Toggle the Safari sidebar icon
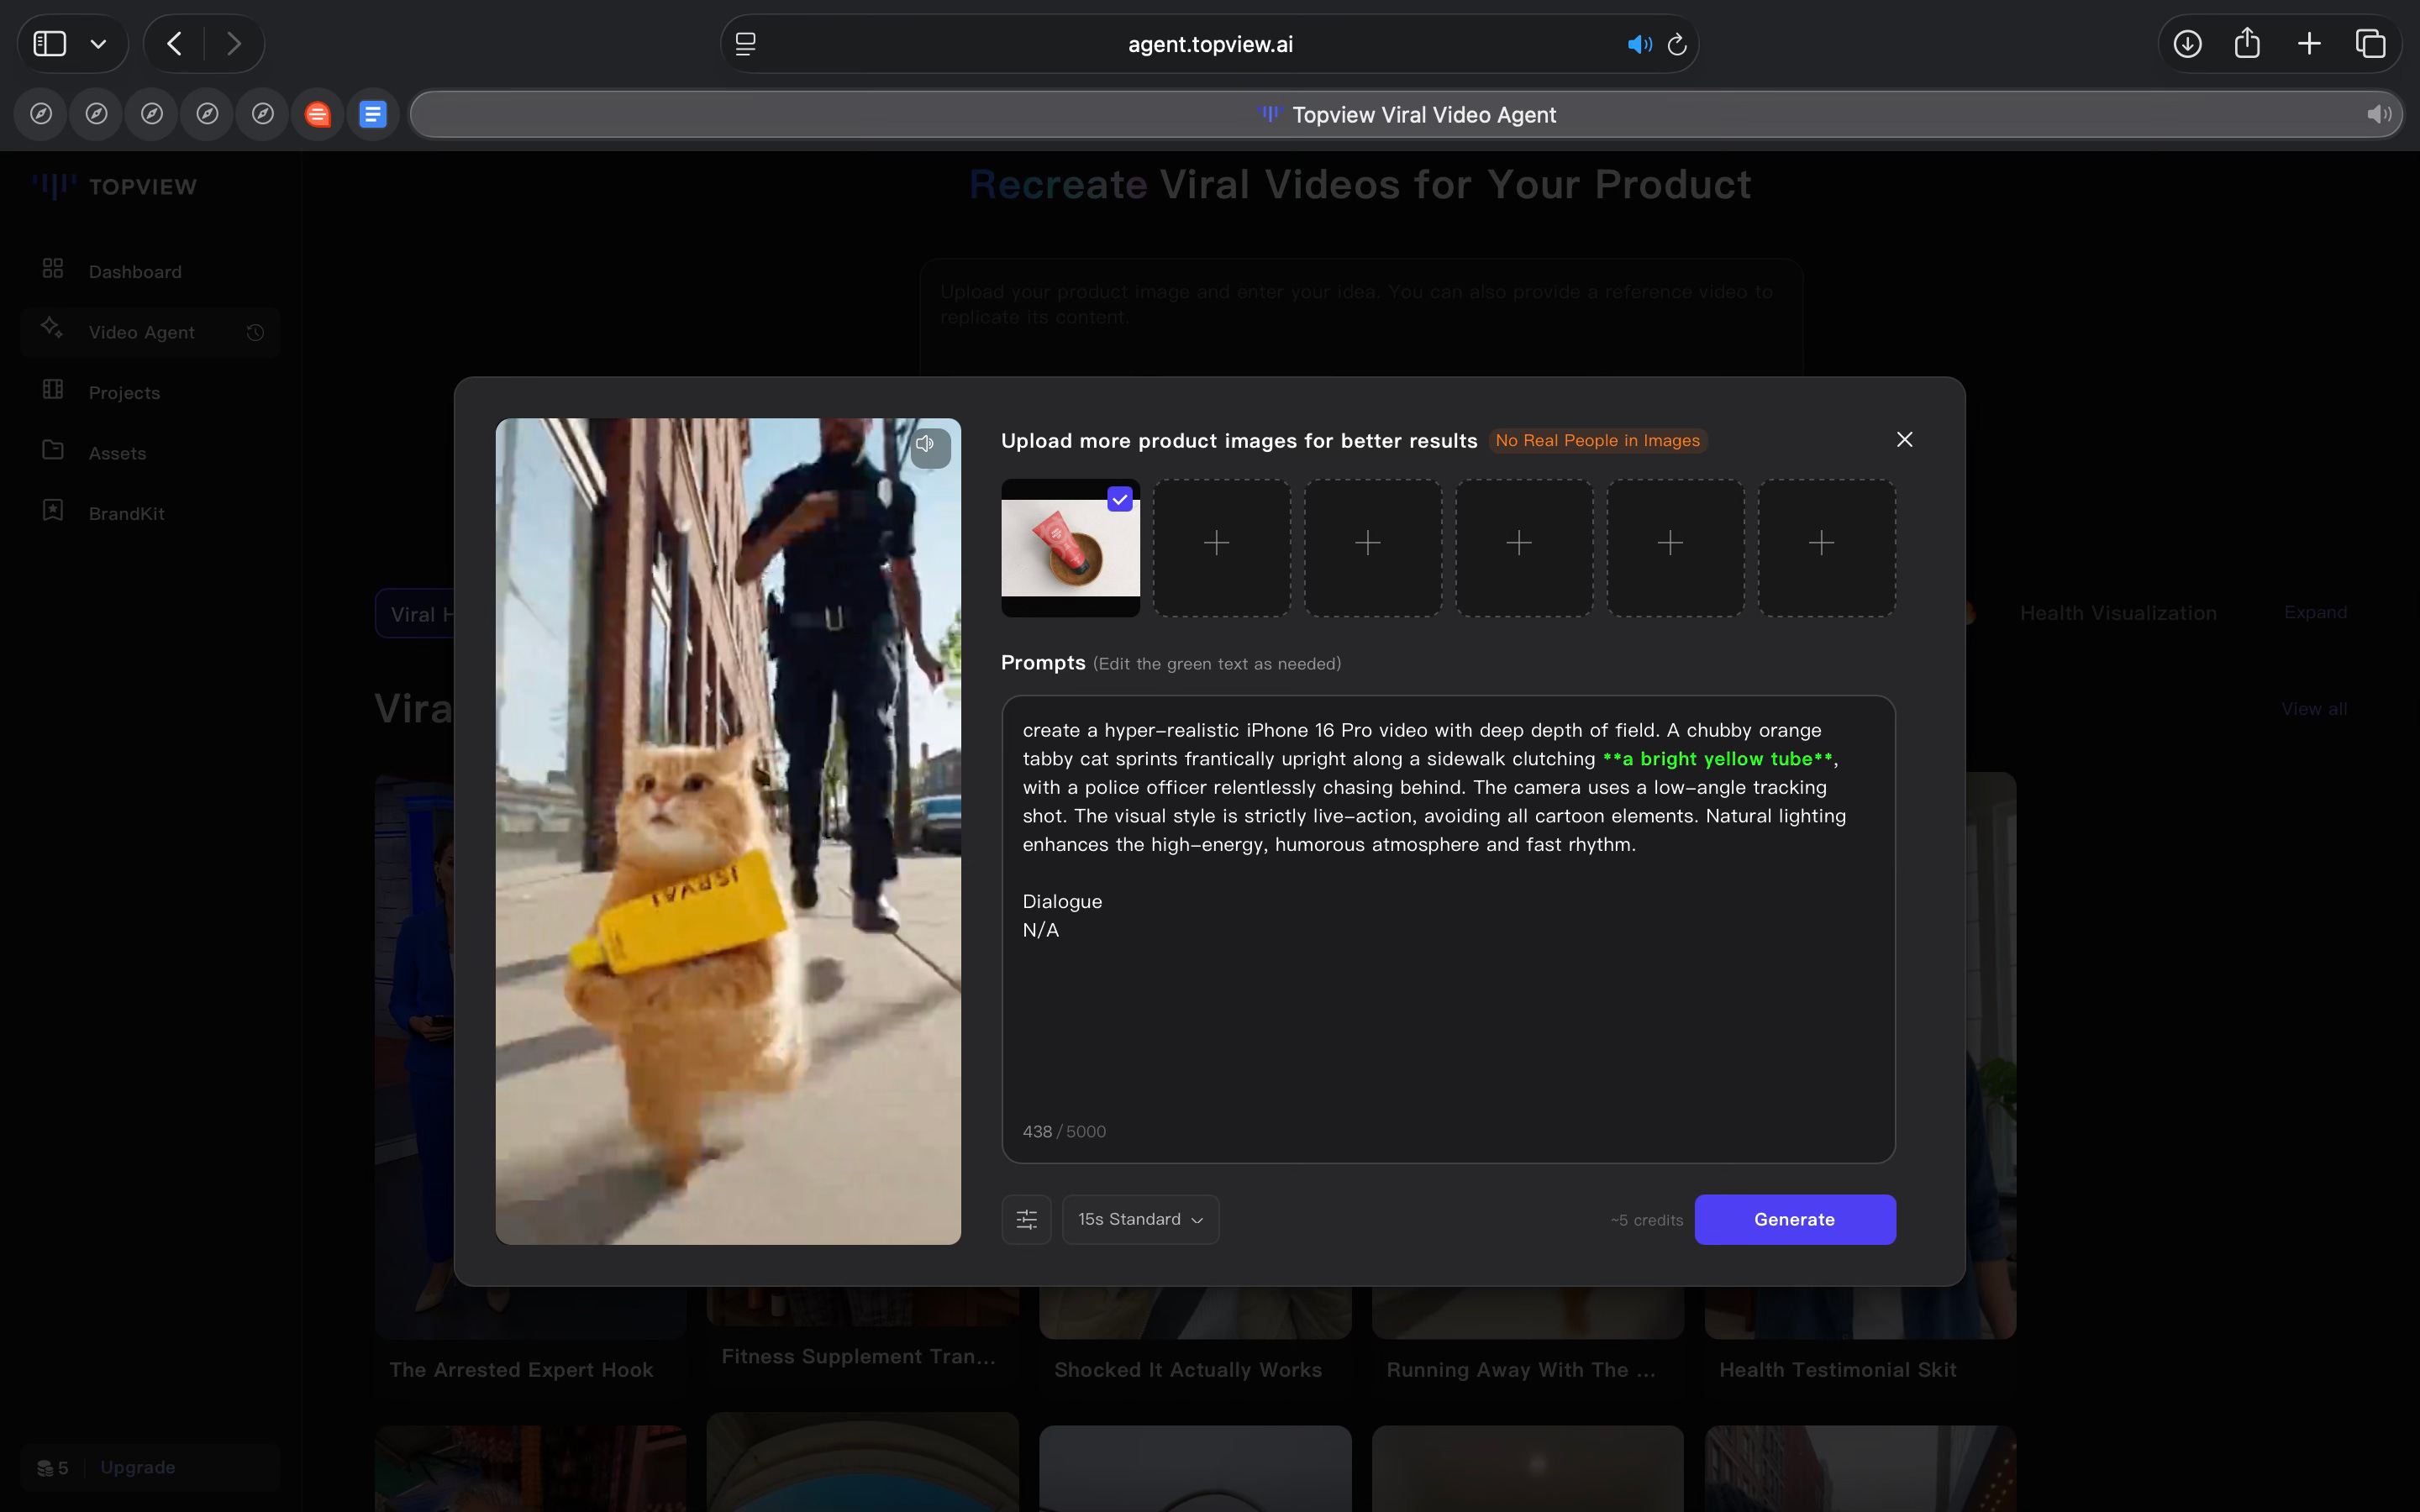The height and width of the screenshot is (1512, 2420). point(50,44)
